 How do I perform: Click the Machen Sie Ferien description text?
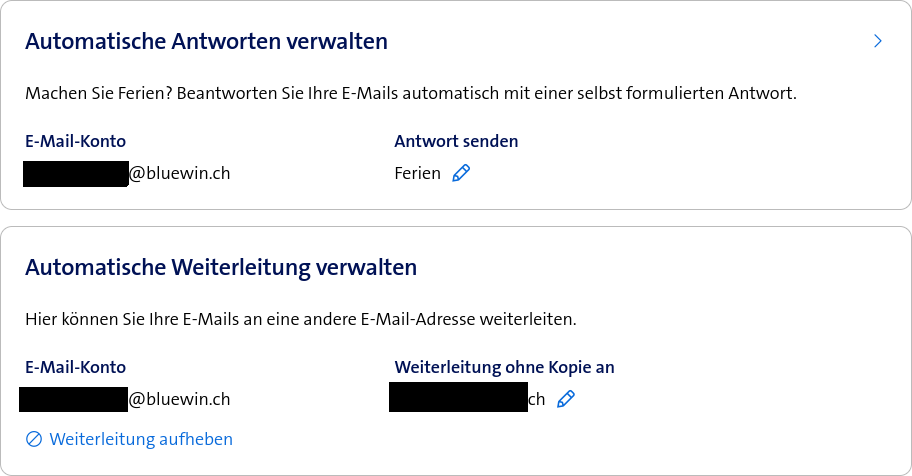point(410,94)
